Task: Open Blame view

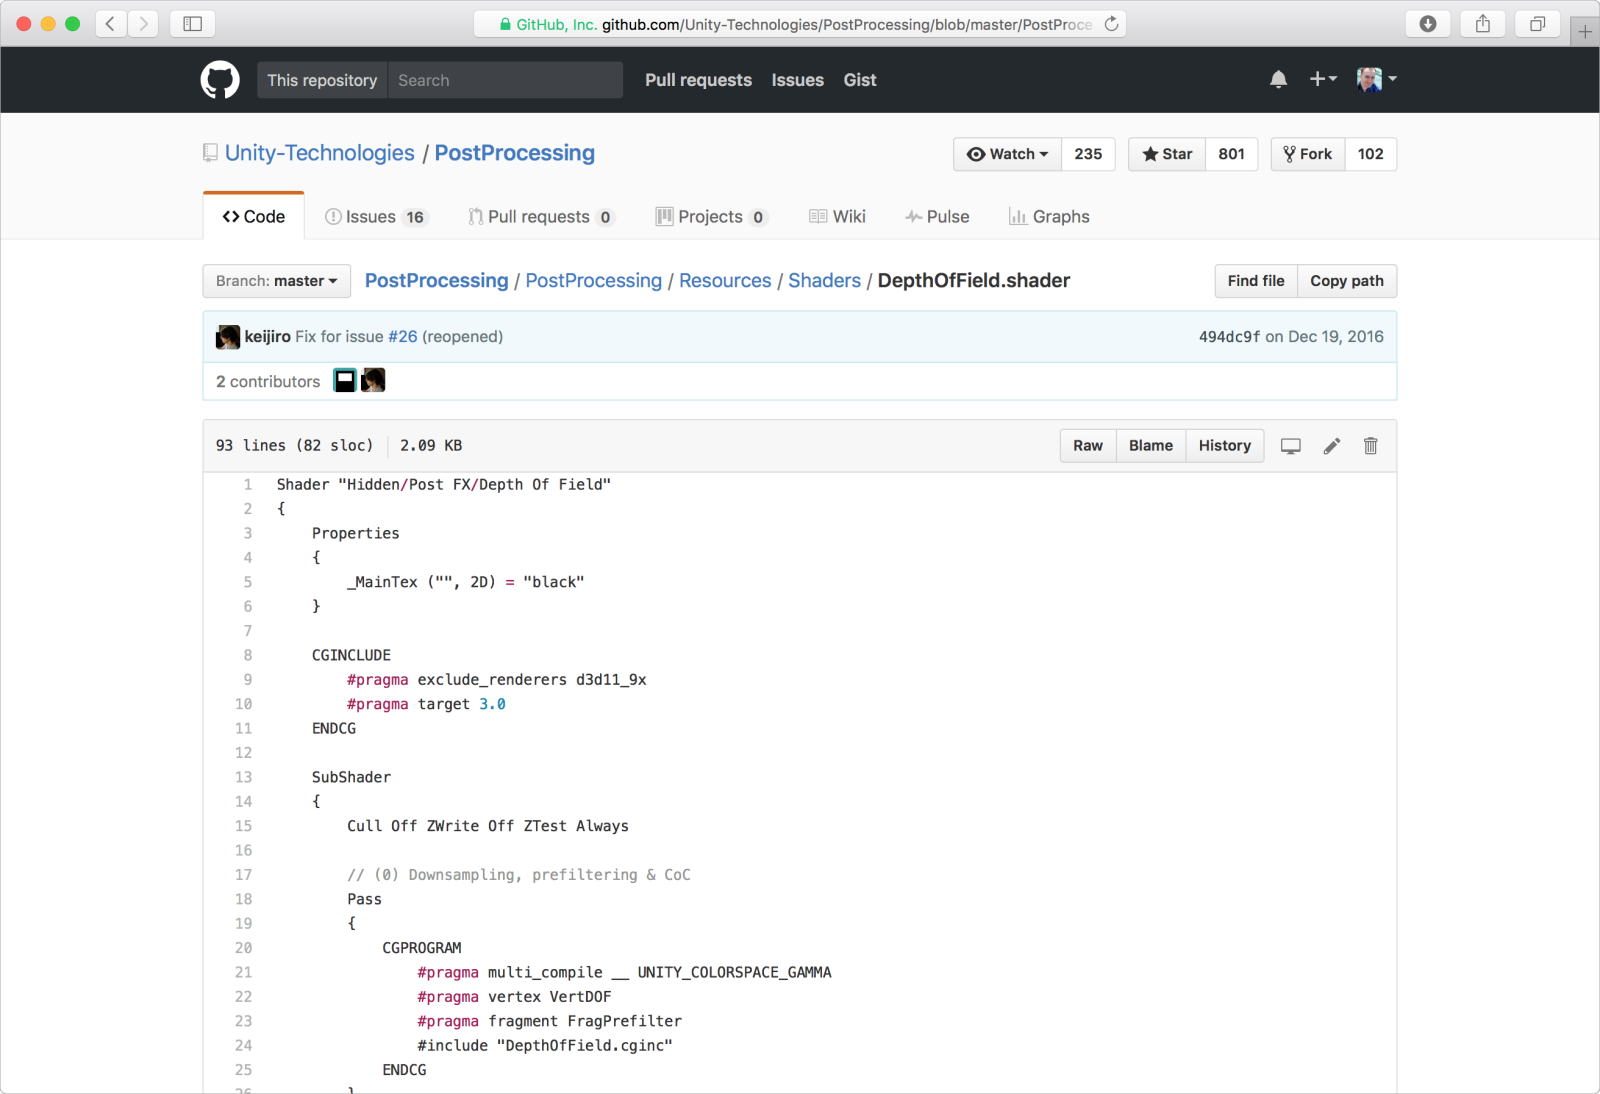Action: [x=1151, y=446]
